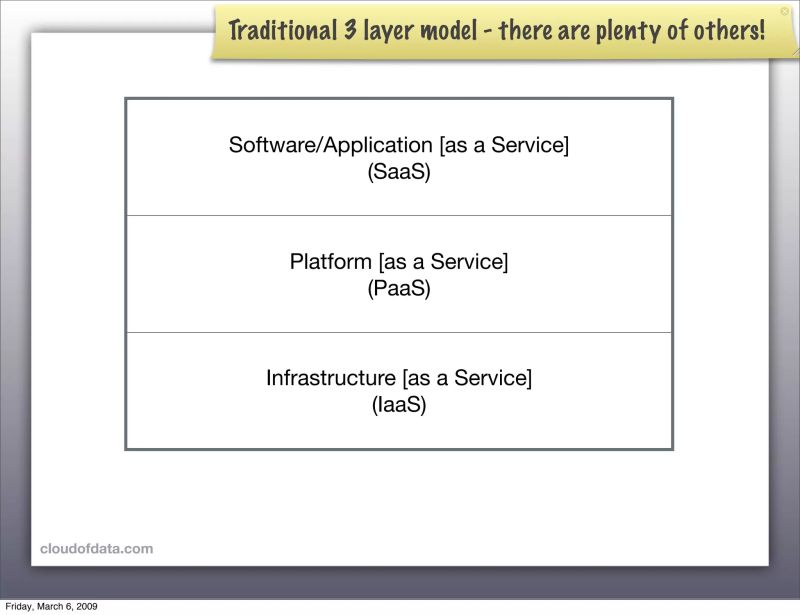
Task: Select the Infrastructure [as a Service] text
Action: click(398, 378)
